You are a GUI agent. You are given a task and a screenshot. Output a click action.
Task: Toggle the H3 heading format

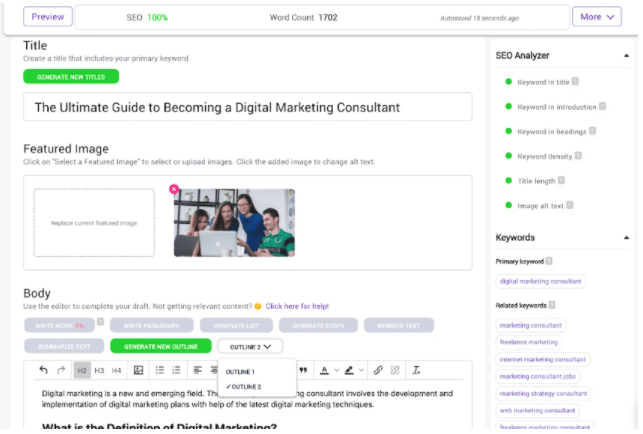tap(99, 370)
